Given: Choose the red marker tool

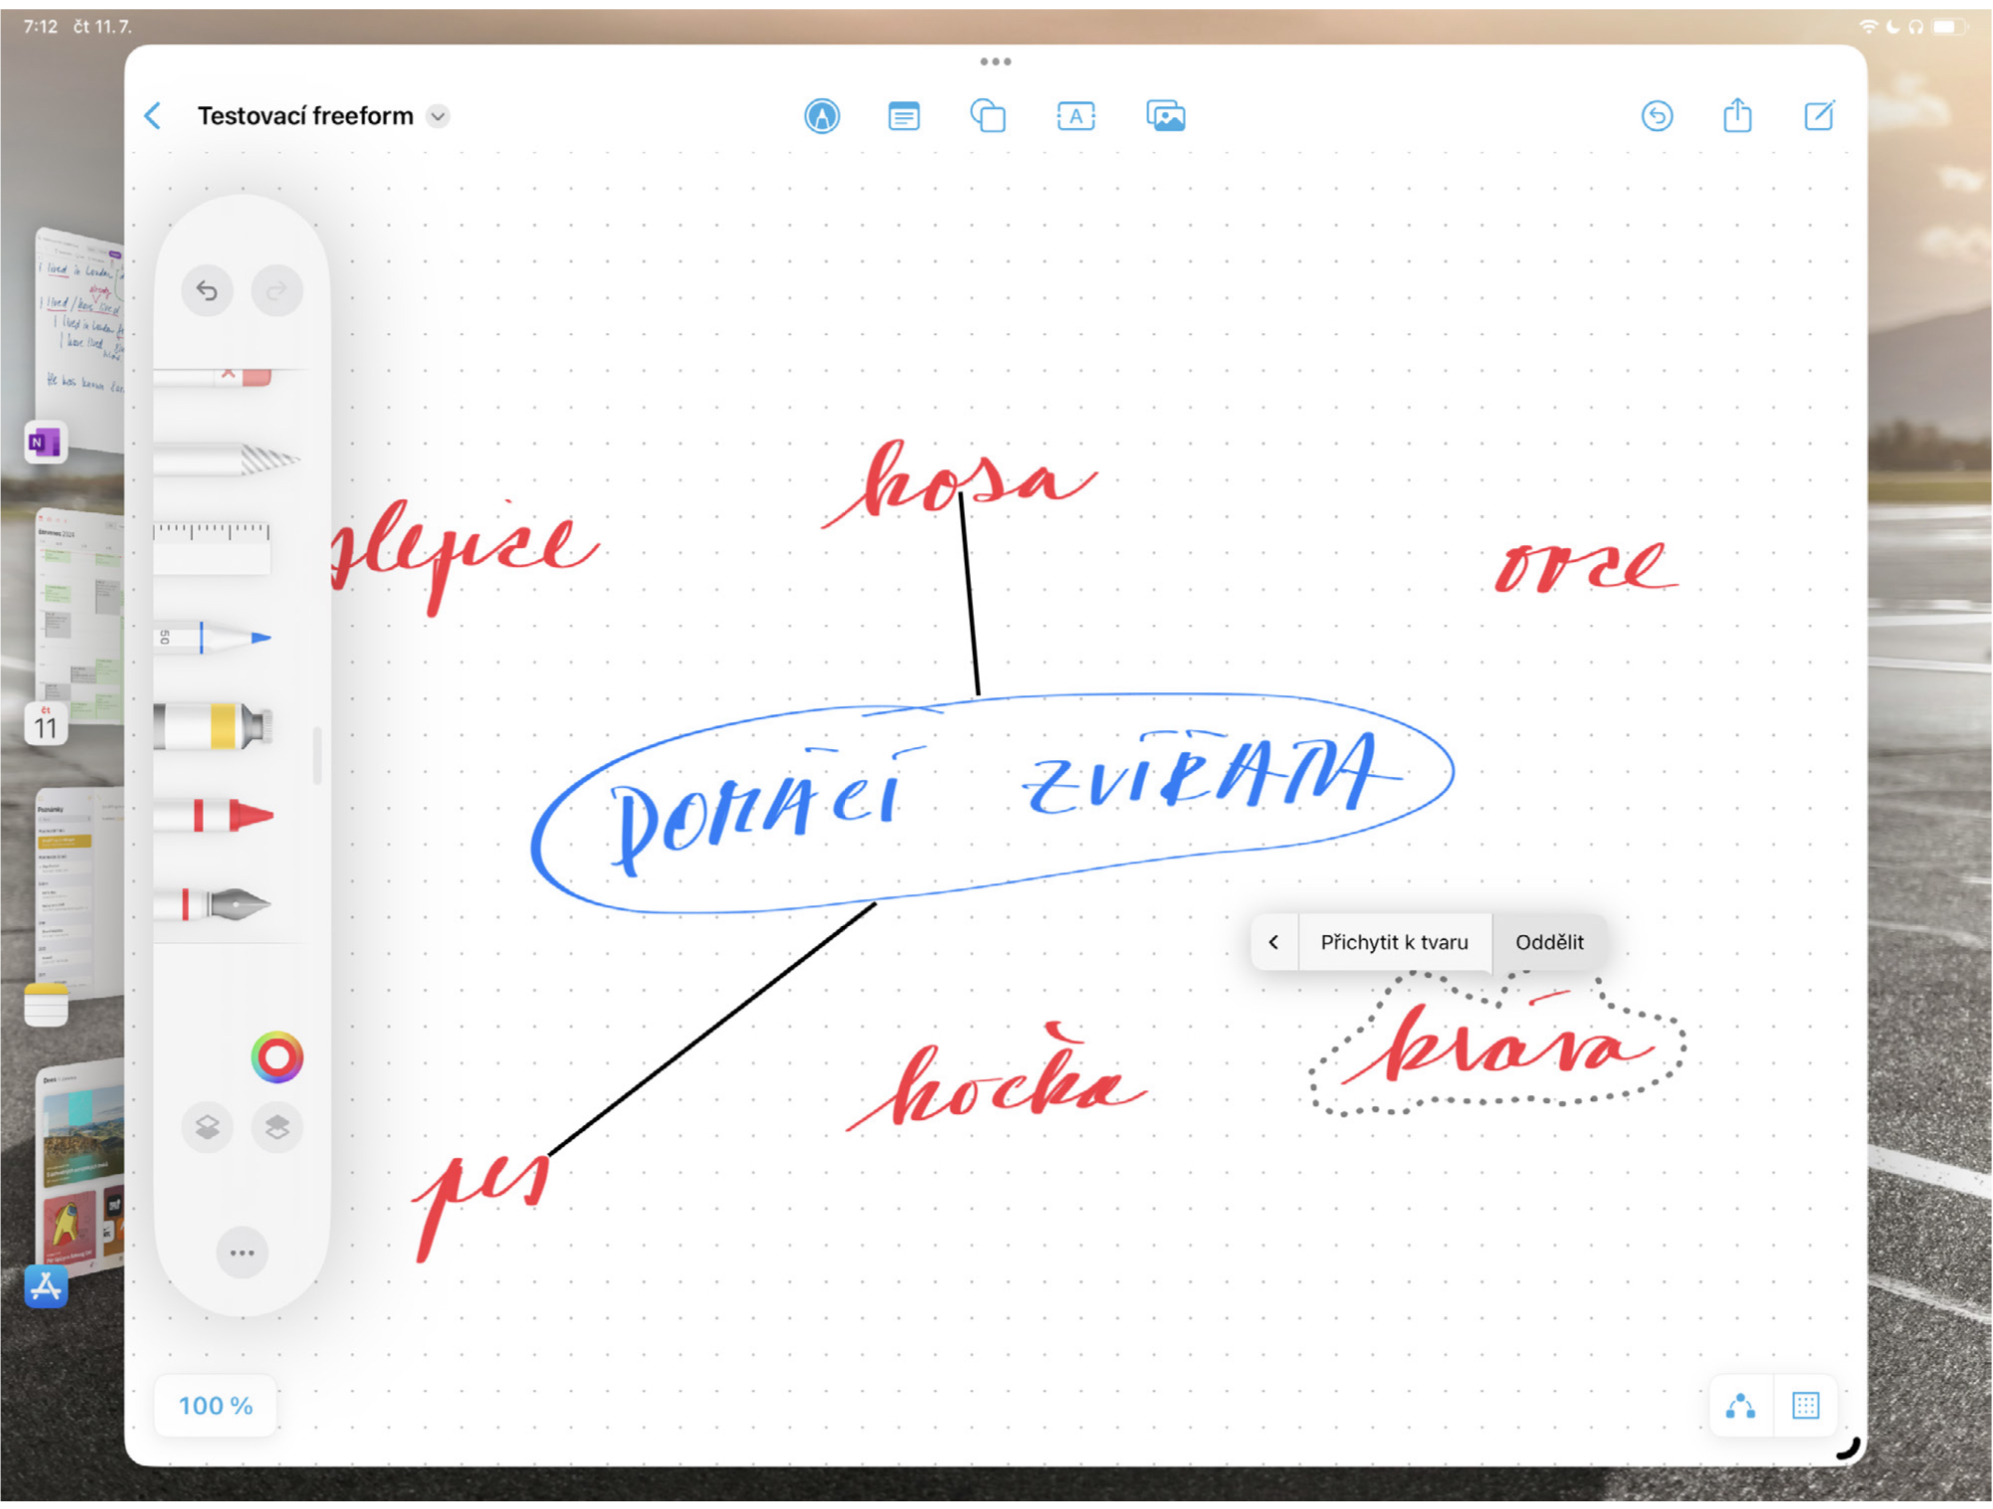Looking at the screenshot, I should pos(225,815).
